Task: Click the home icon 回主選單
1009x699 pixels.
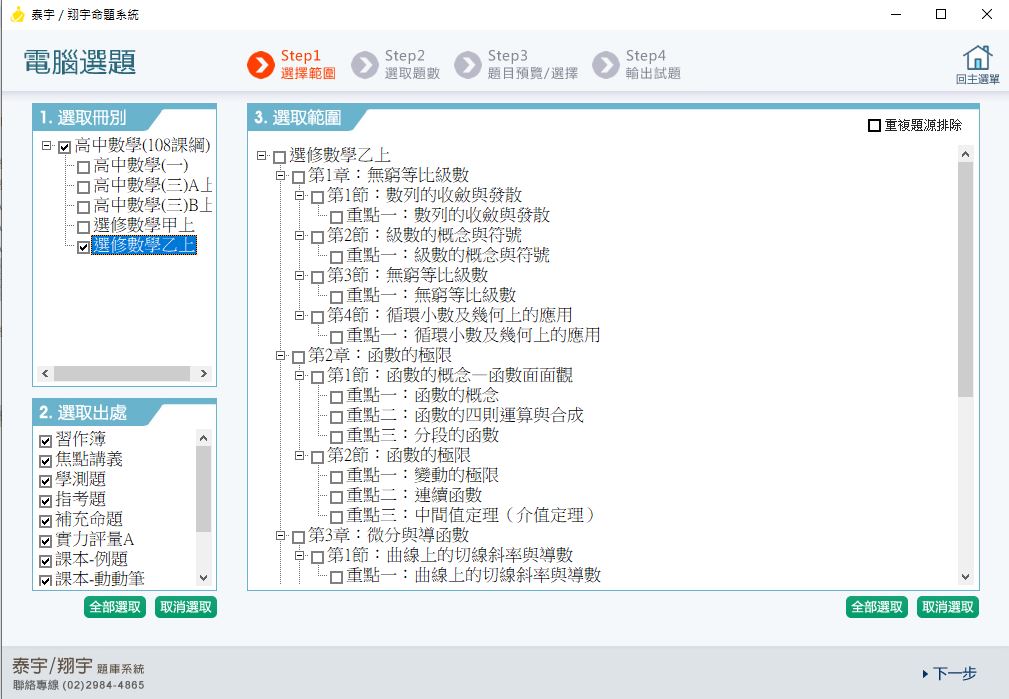Action: point(977,64)
